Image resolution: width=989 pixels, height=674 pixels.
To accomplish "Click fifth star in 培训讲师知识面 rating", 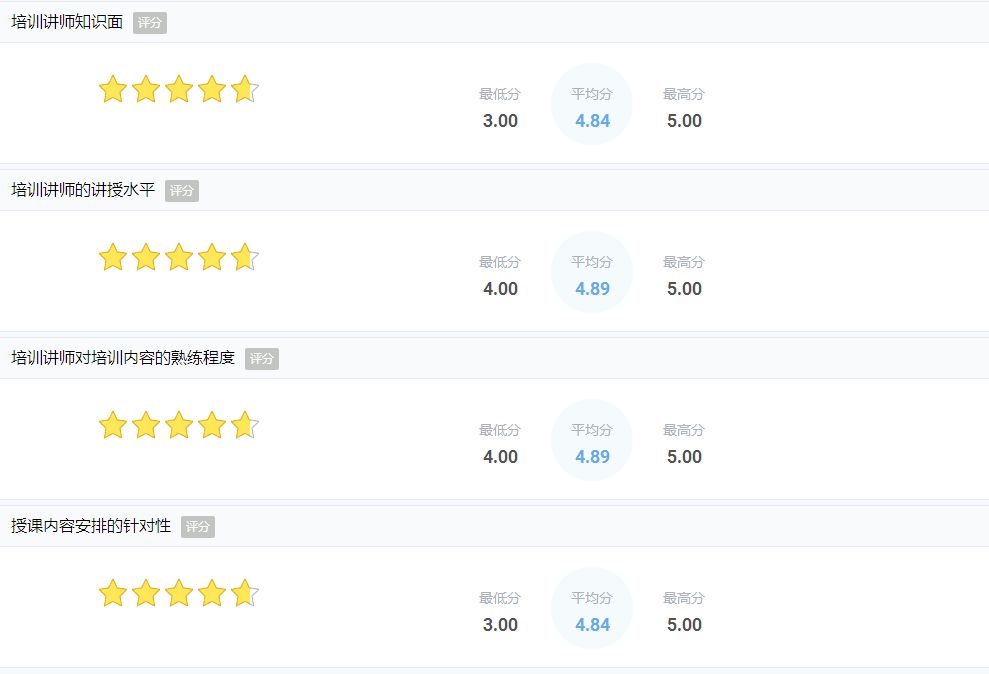I will point(244,90).
